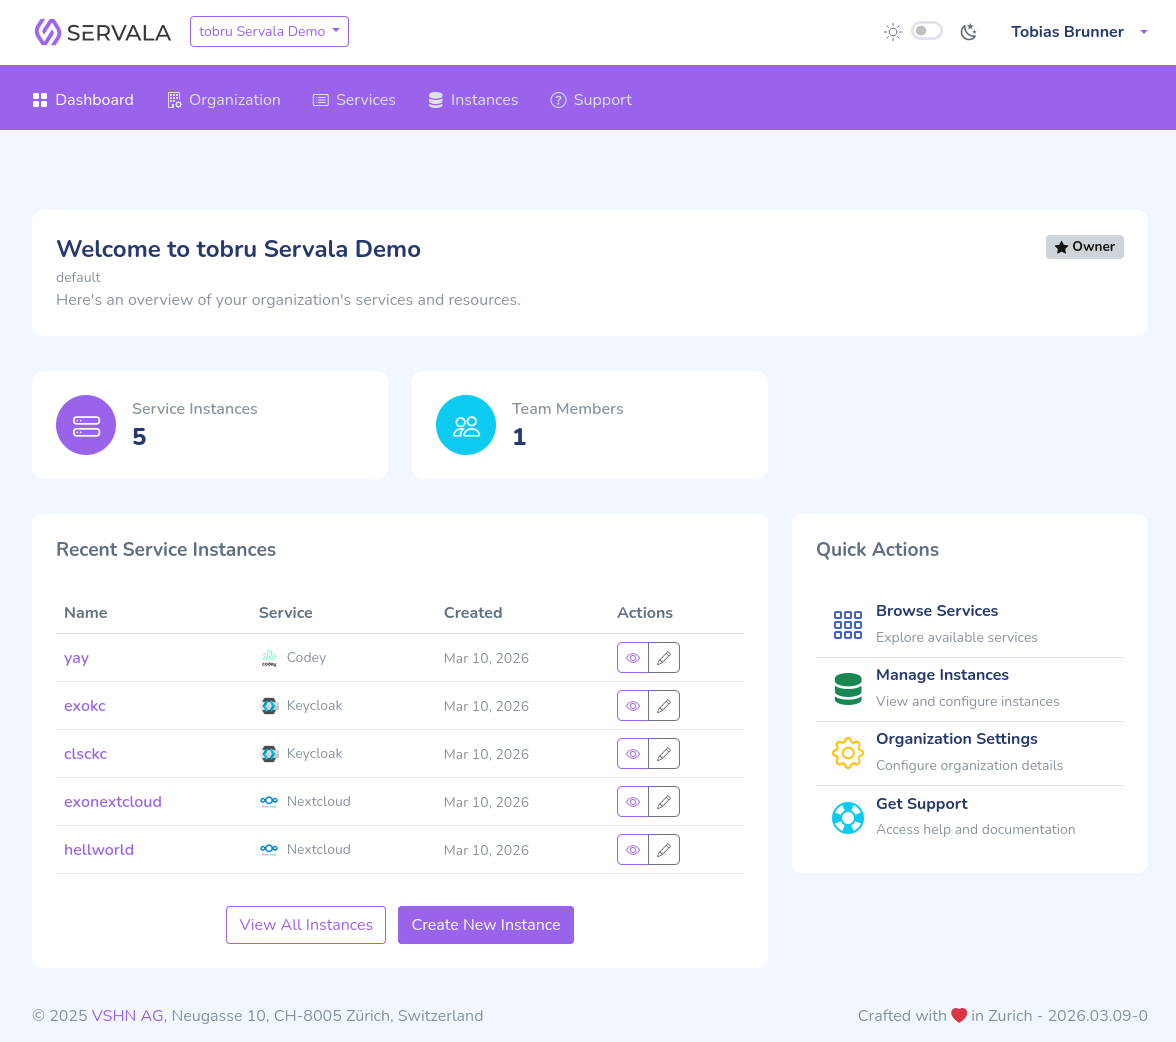Open the clsckc instance link
Viewport: 1176px width, 1042px height.
[86, 754]
